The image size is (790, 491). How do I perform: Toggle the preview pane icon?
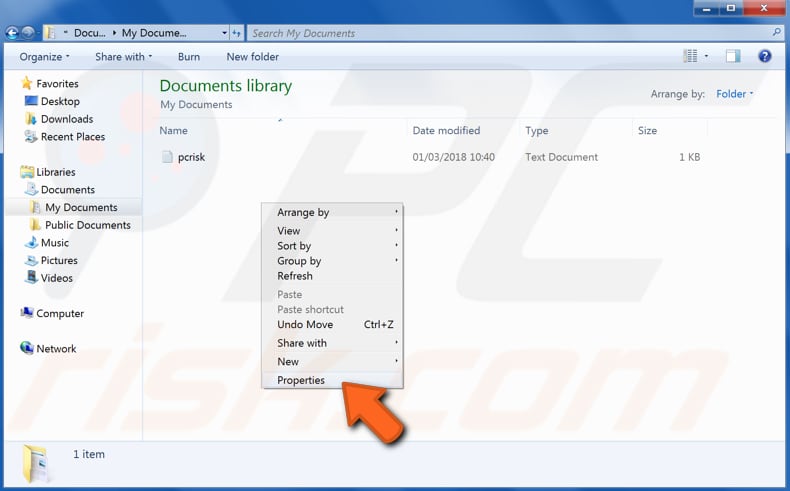tap(733, 56)
